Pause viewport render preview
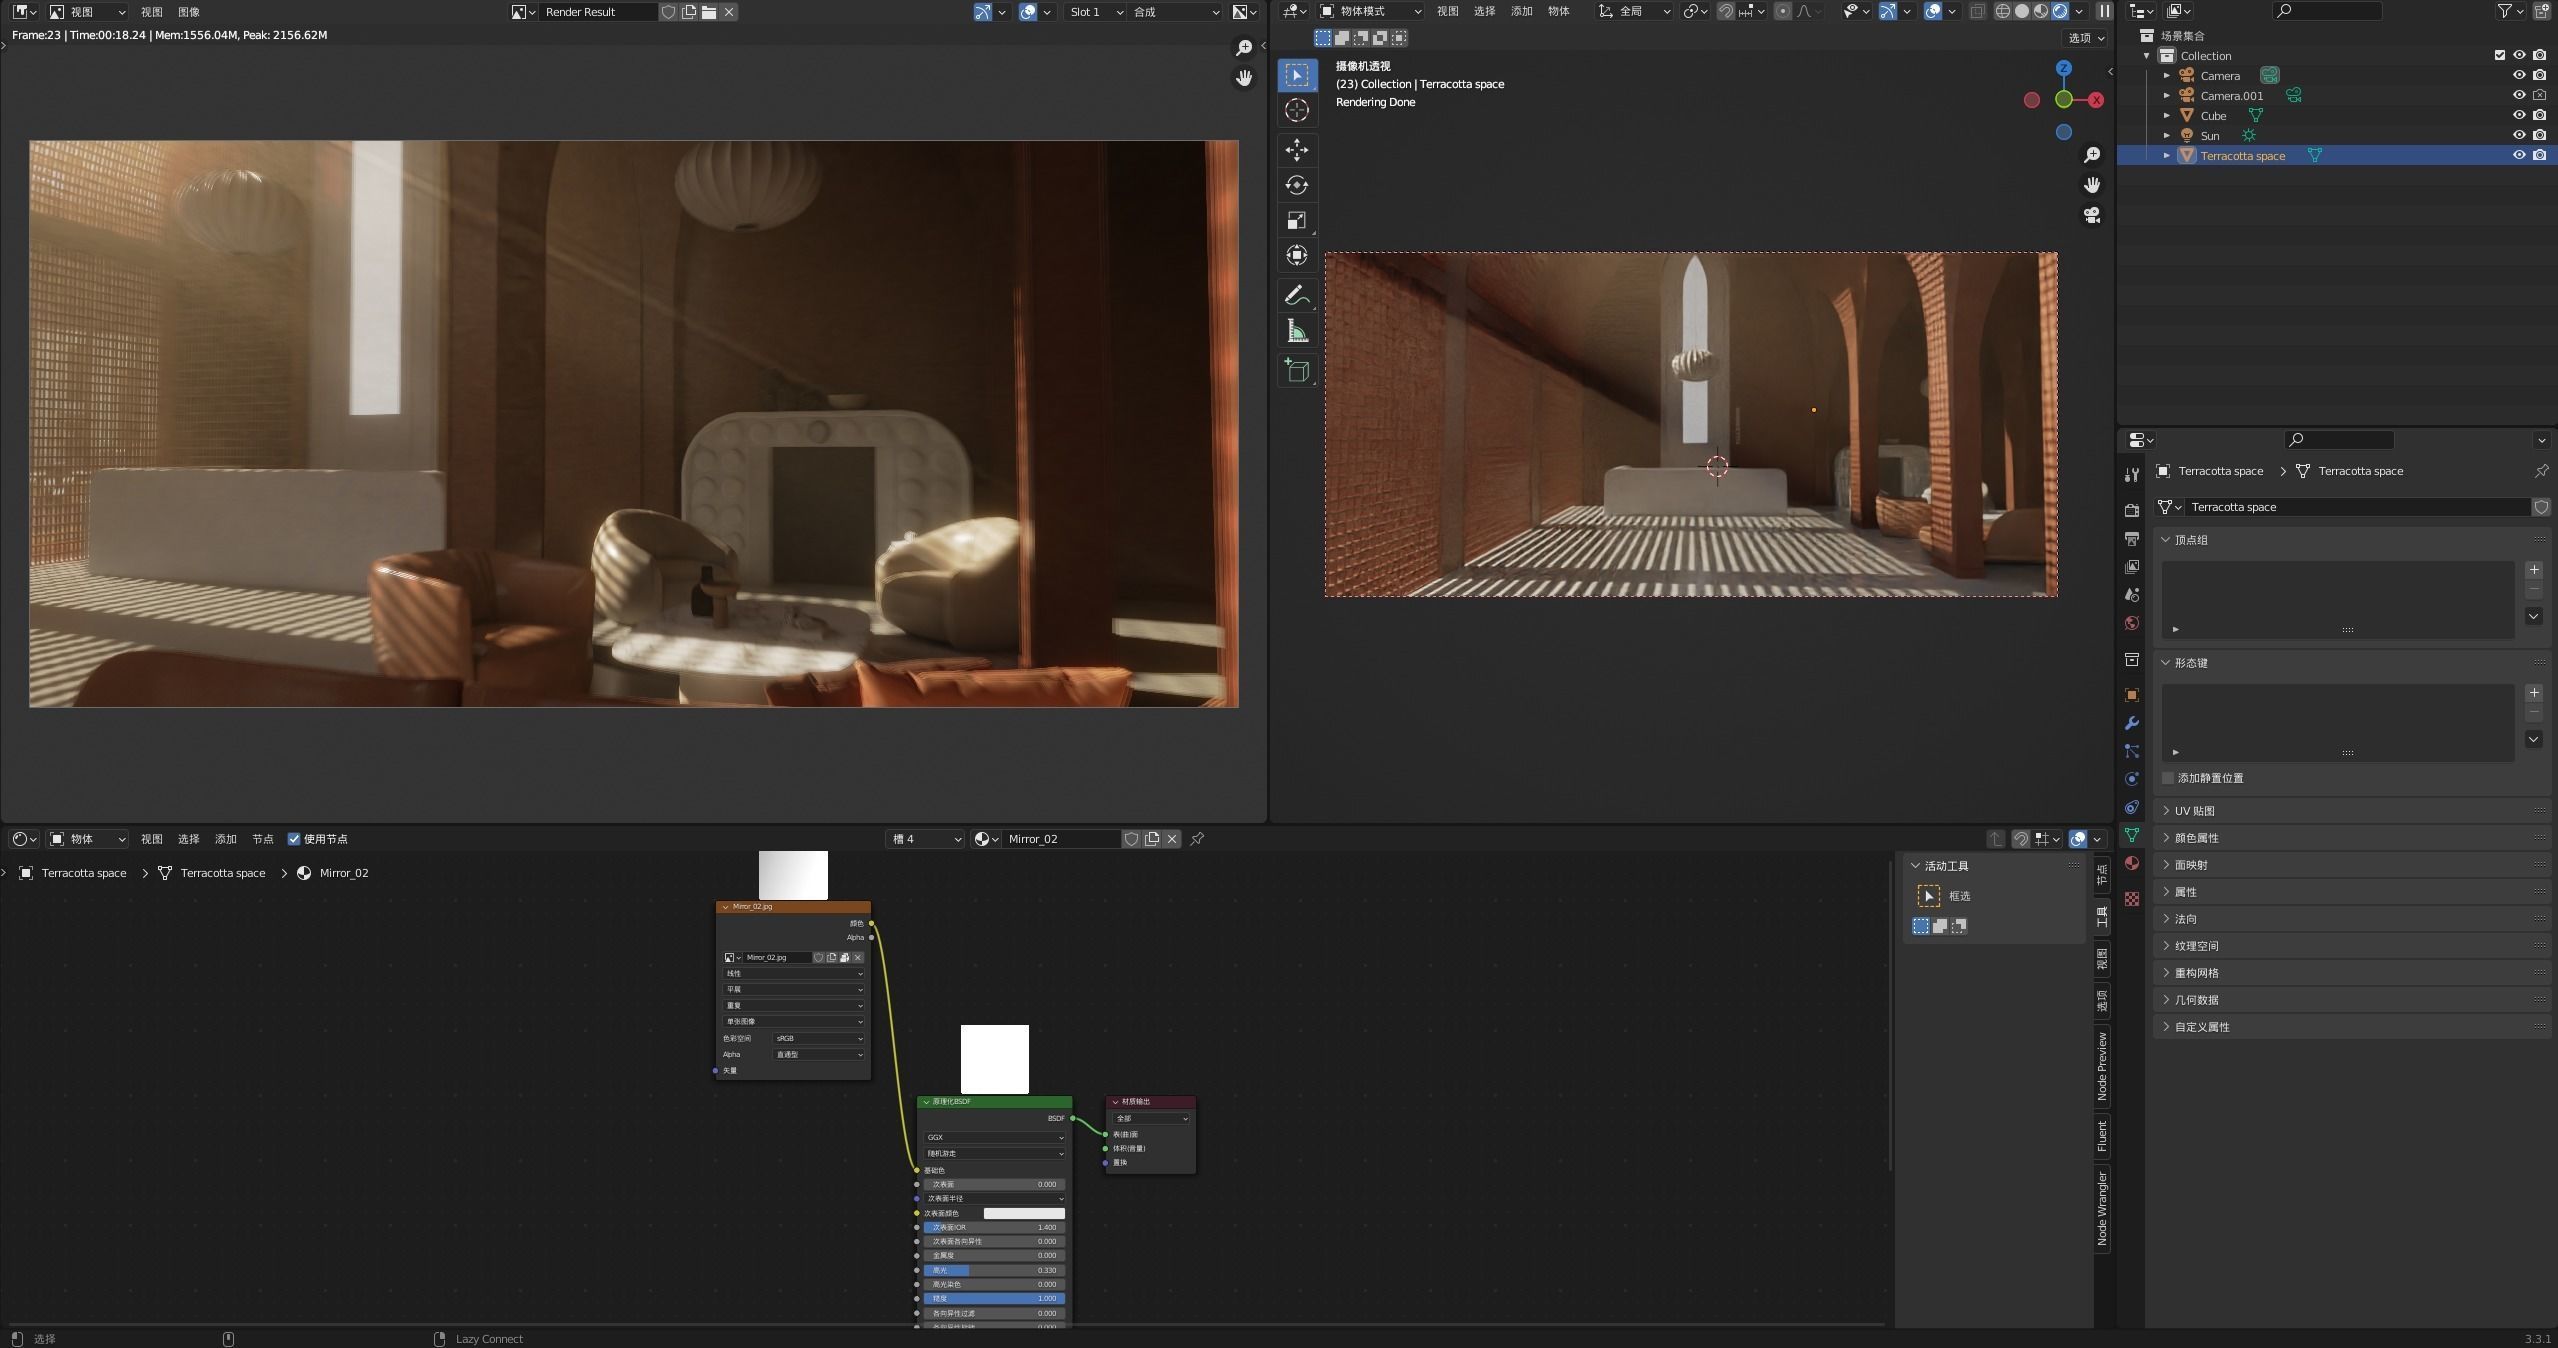This screenshot has height=1348, width=2558. [x=2105, y=11]
